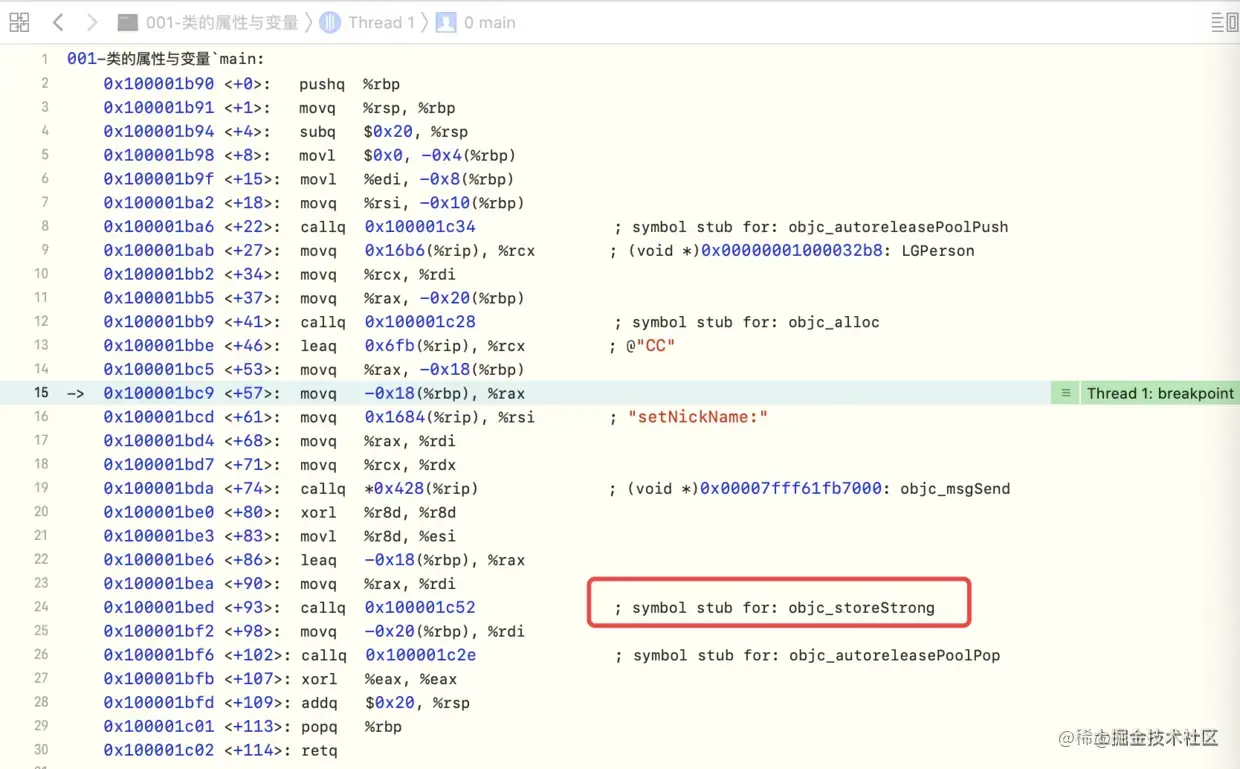1240x769 pixels.
Task: Click the retq instruction on line 30
Action: (x=319, y=750)
